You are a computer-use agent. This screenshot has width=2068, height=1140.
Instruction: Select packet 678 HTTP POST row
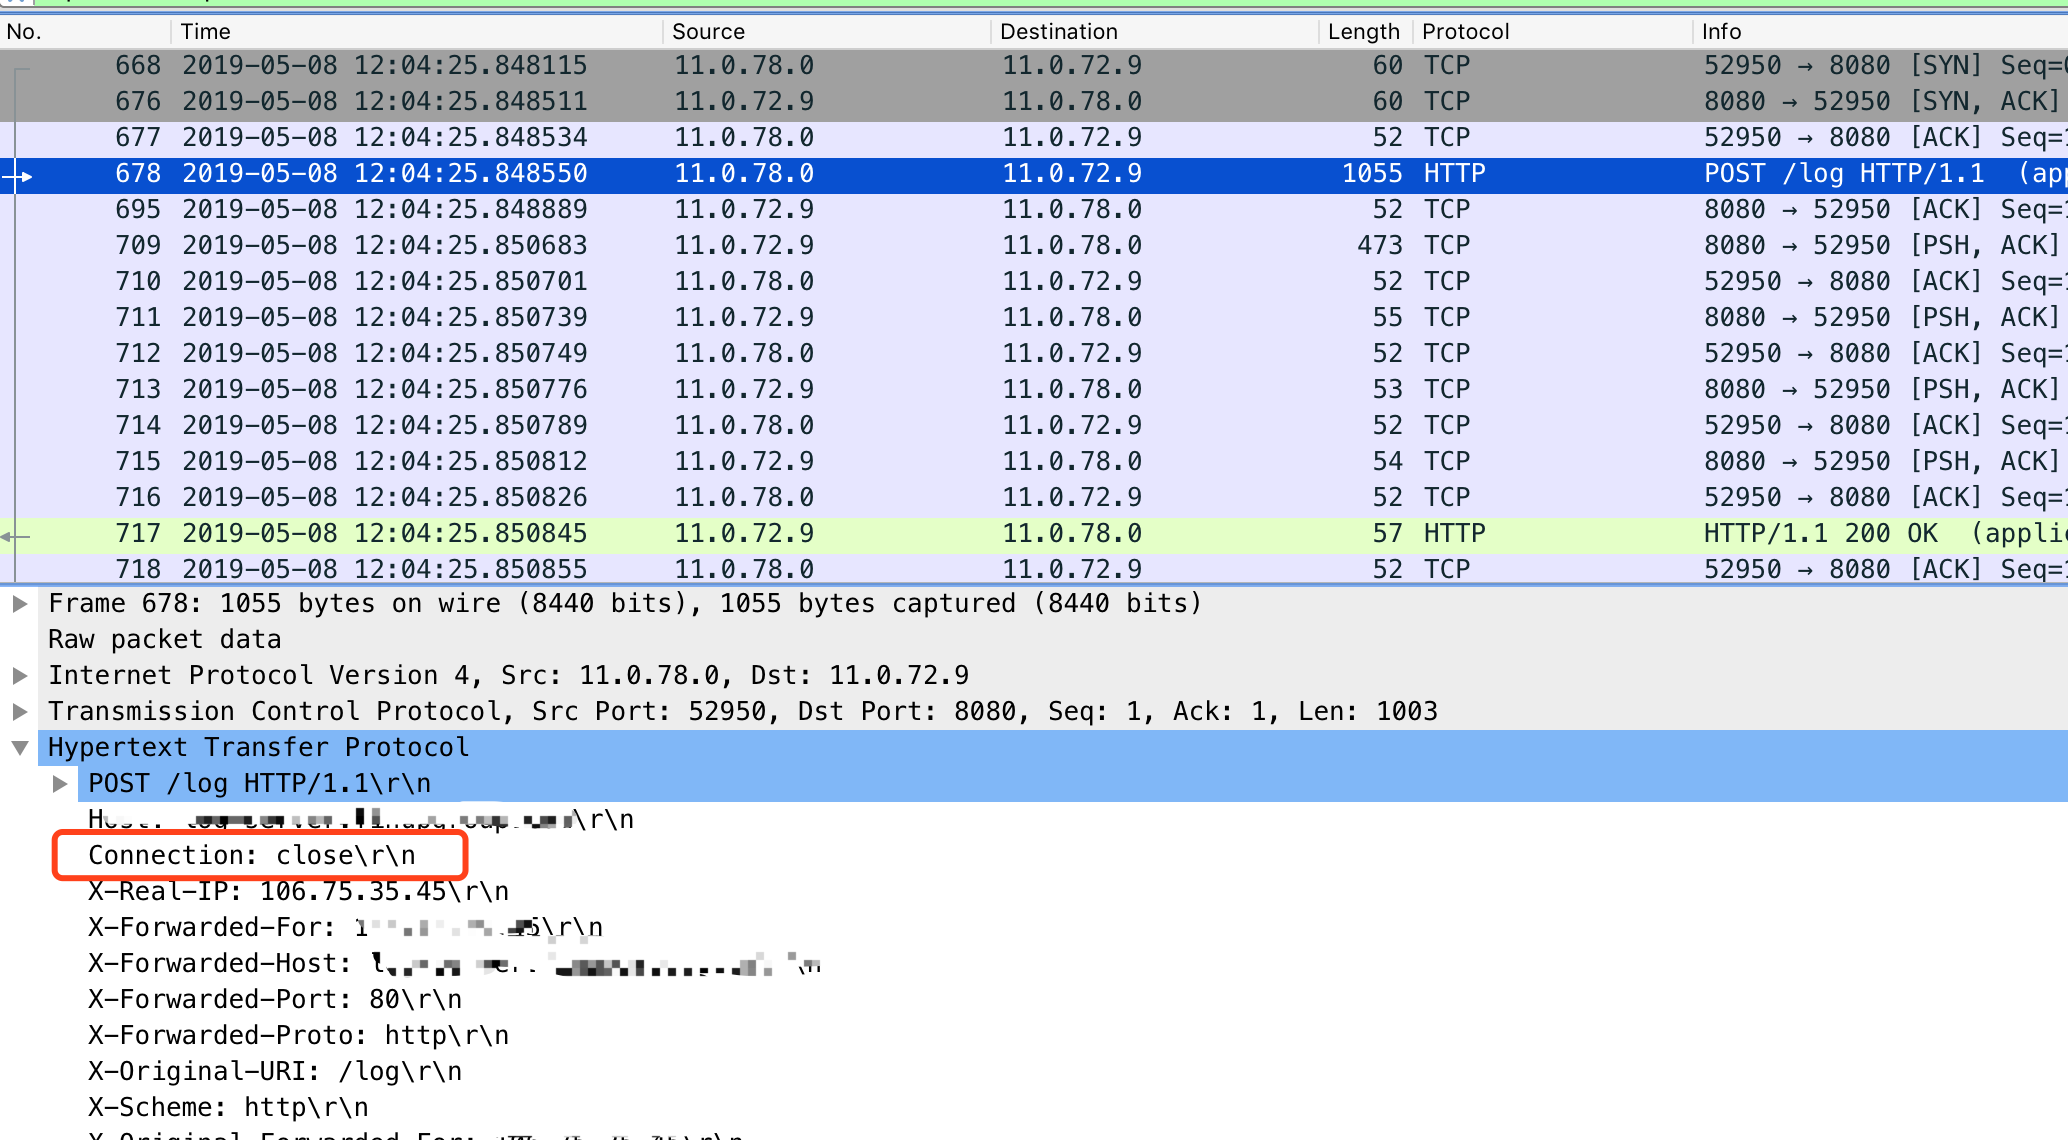coord(1034,174)
